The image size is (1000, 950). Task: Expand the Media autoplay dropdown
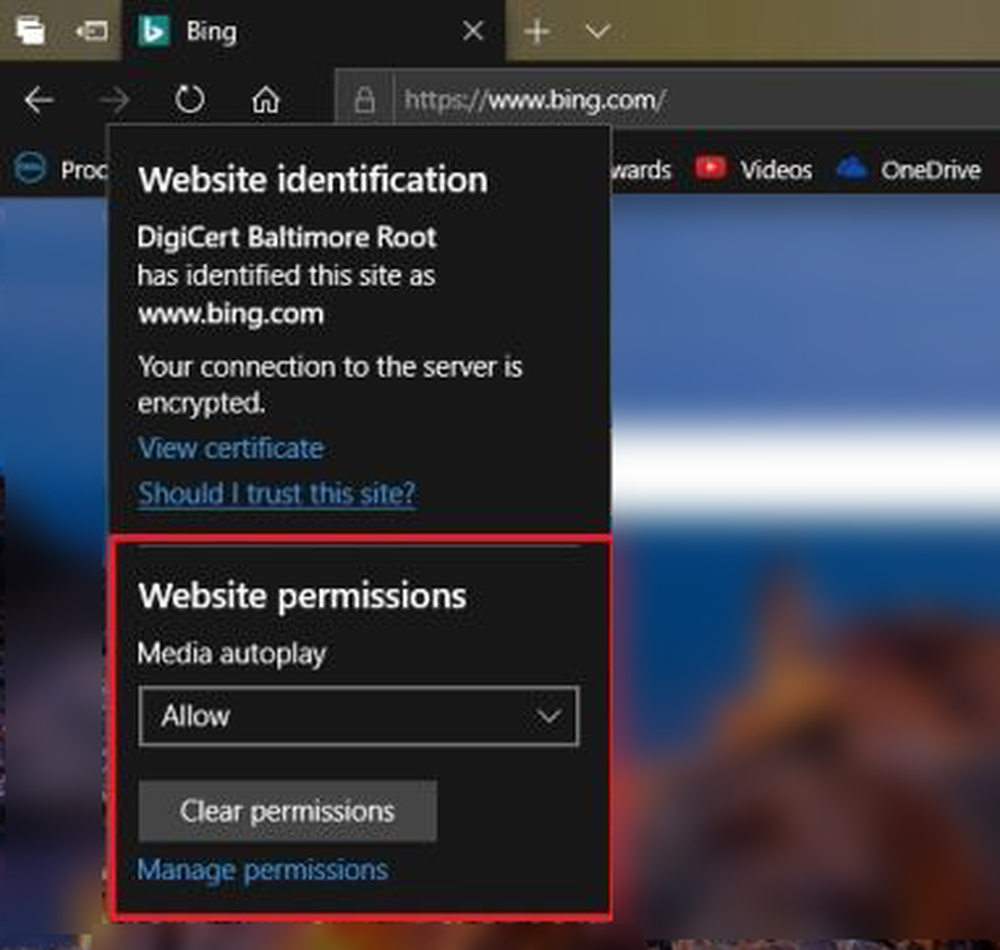358,716
